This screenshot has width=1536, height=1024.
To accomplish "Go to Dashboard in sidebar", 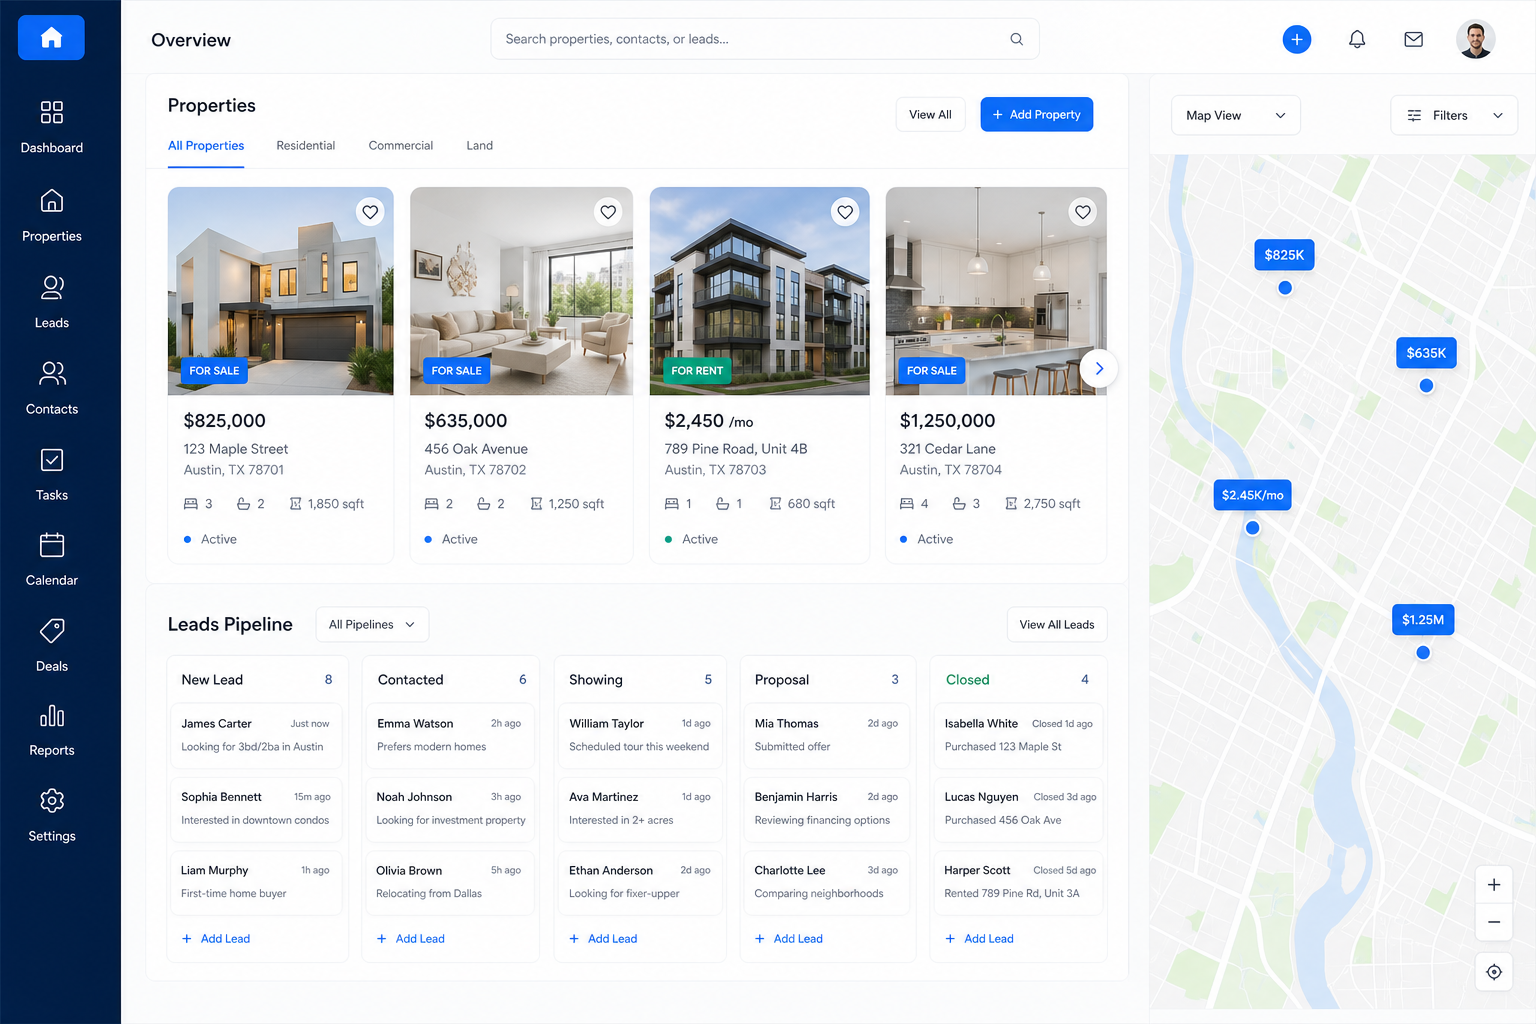I will [52, 127].
